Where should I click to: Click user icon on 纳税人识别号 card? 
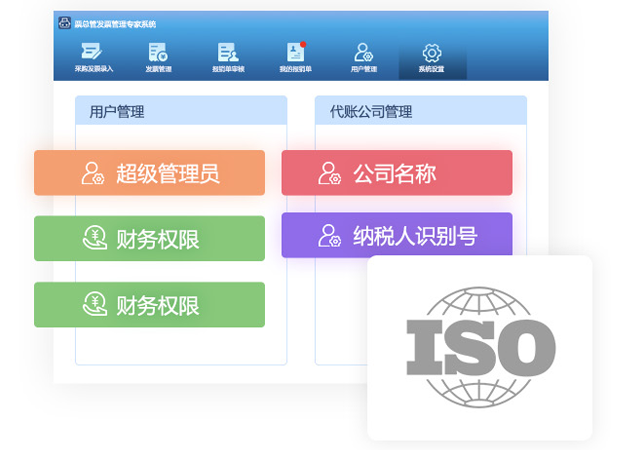point(329,236)
